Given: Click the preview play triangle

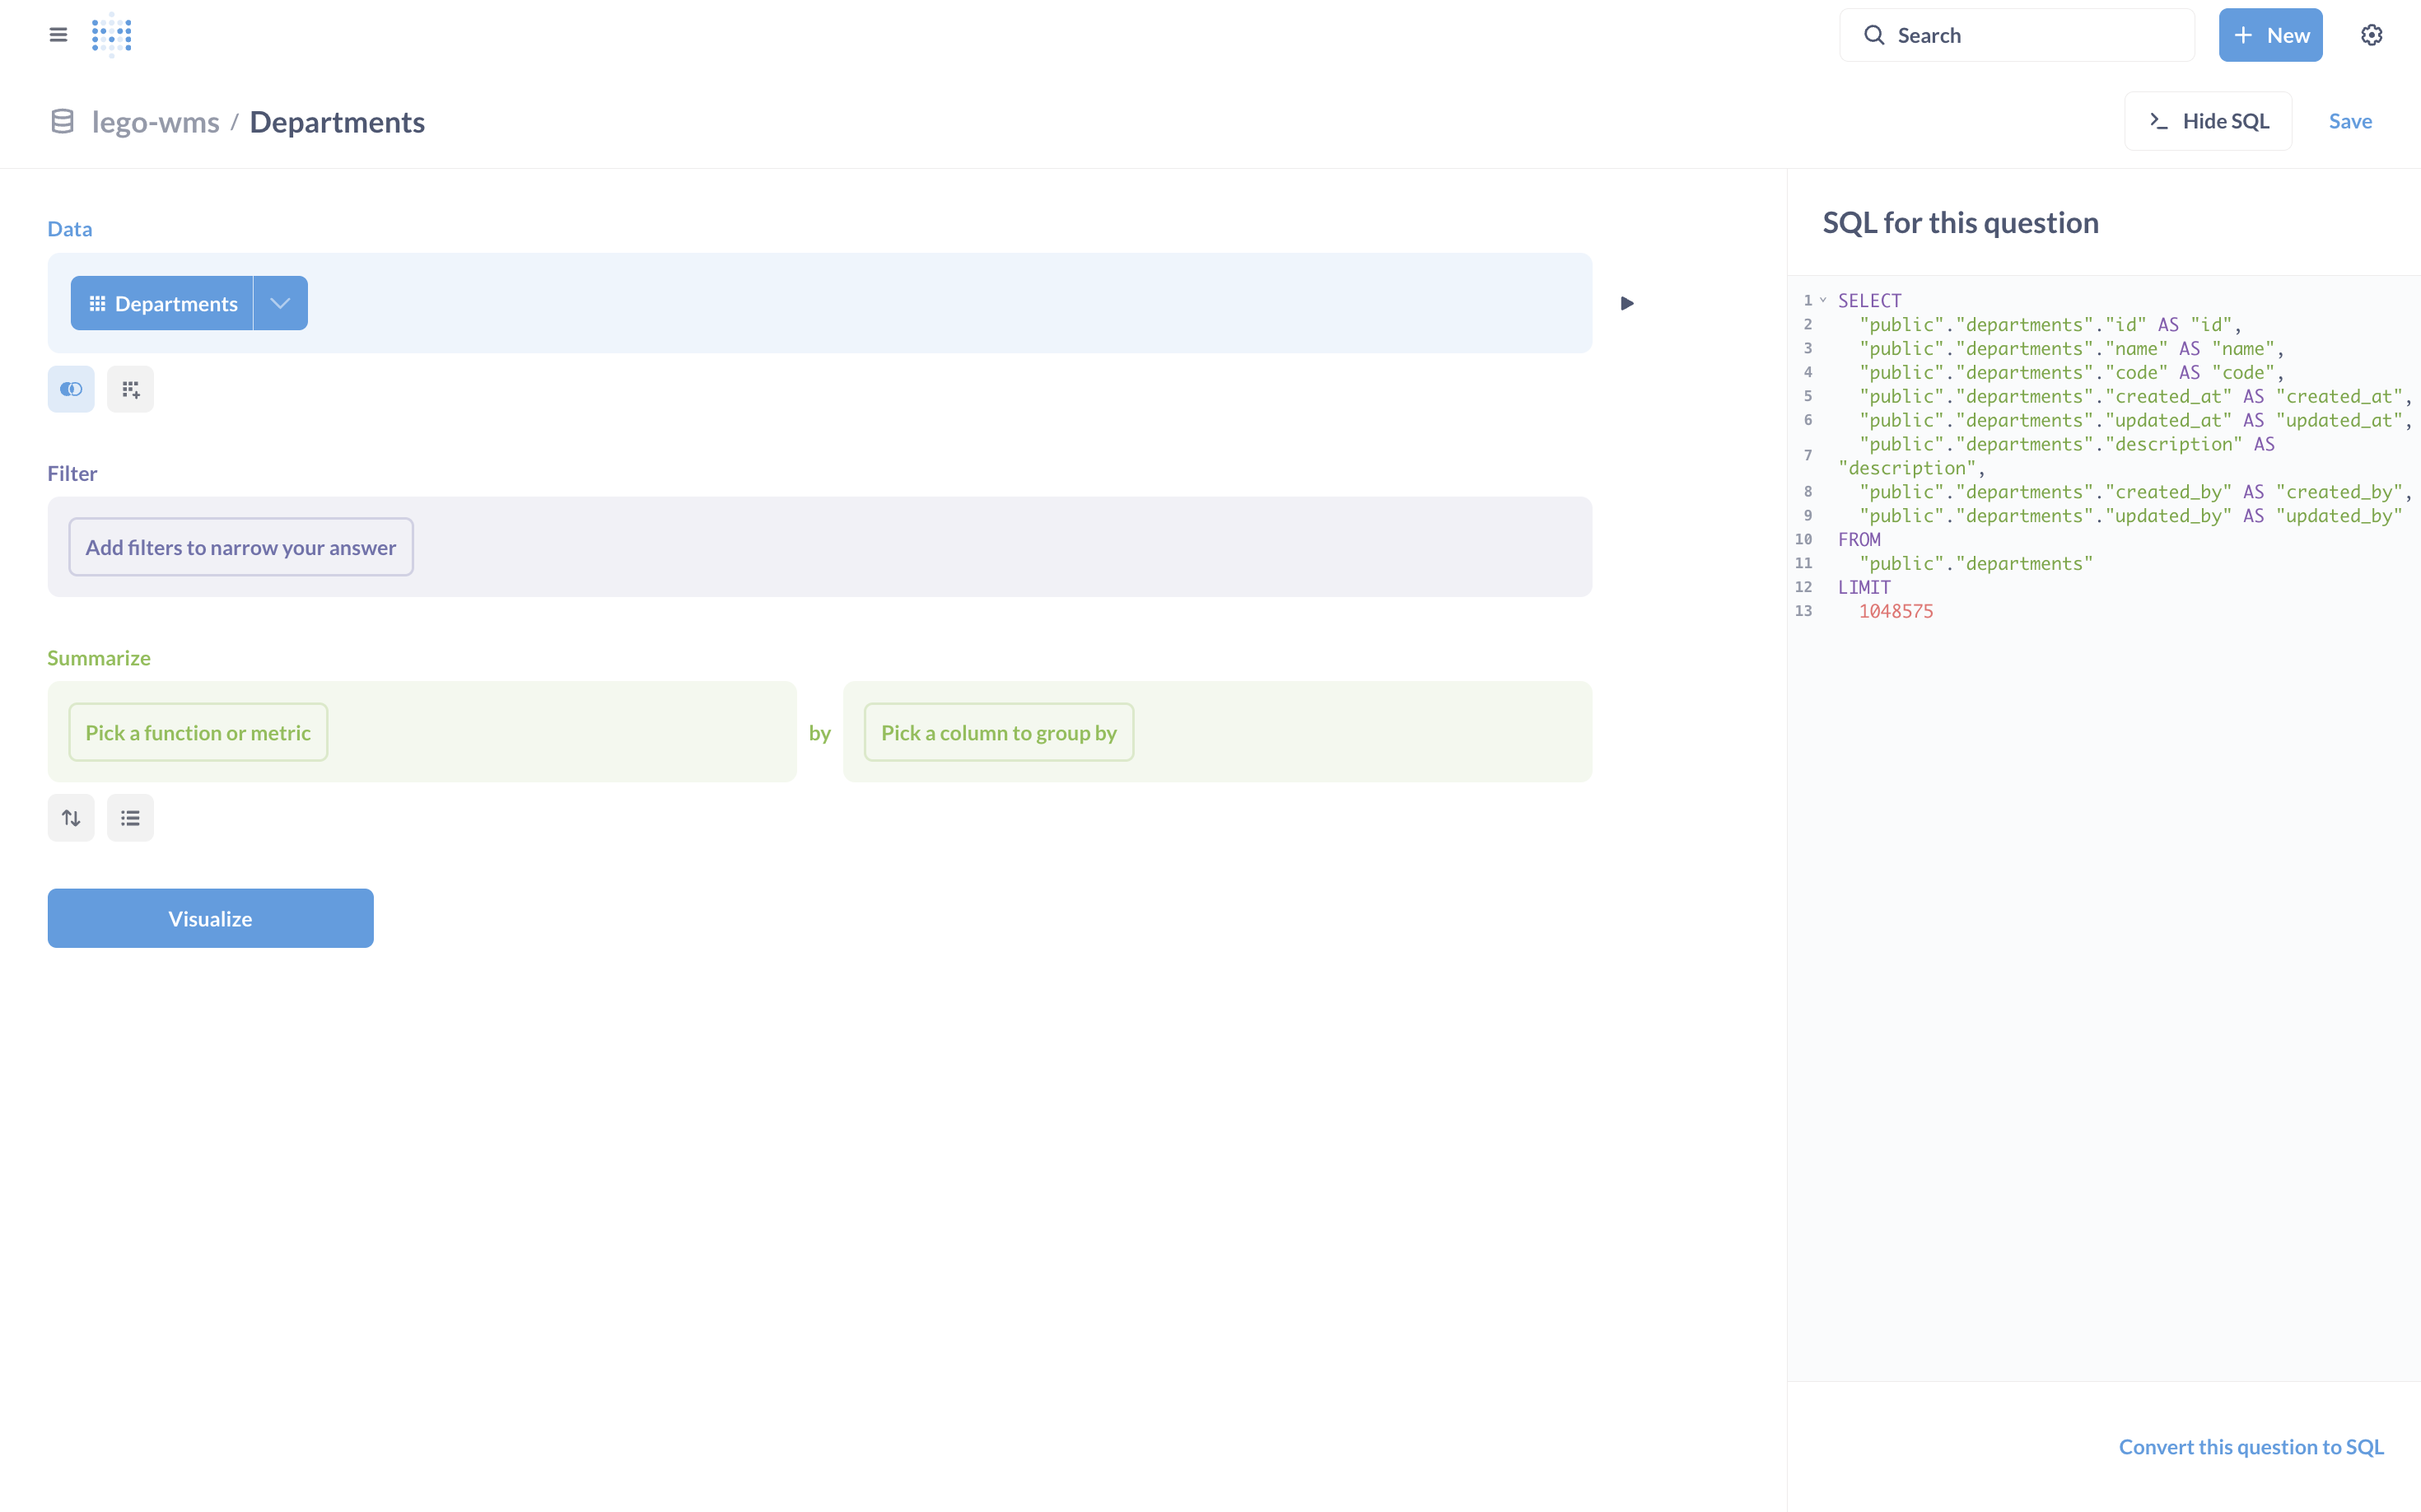Looking at the screenshot, I should (1627, 303).
